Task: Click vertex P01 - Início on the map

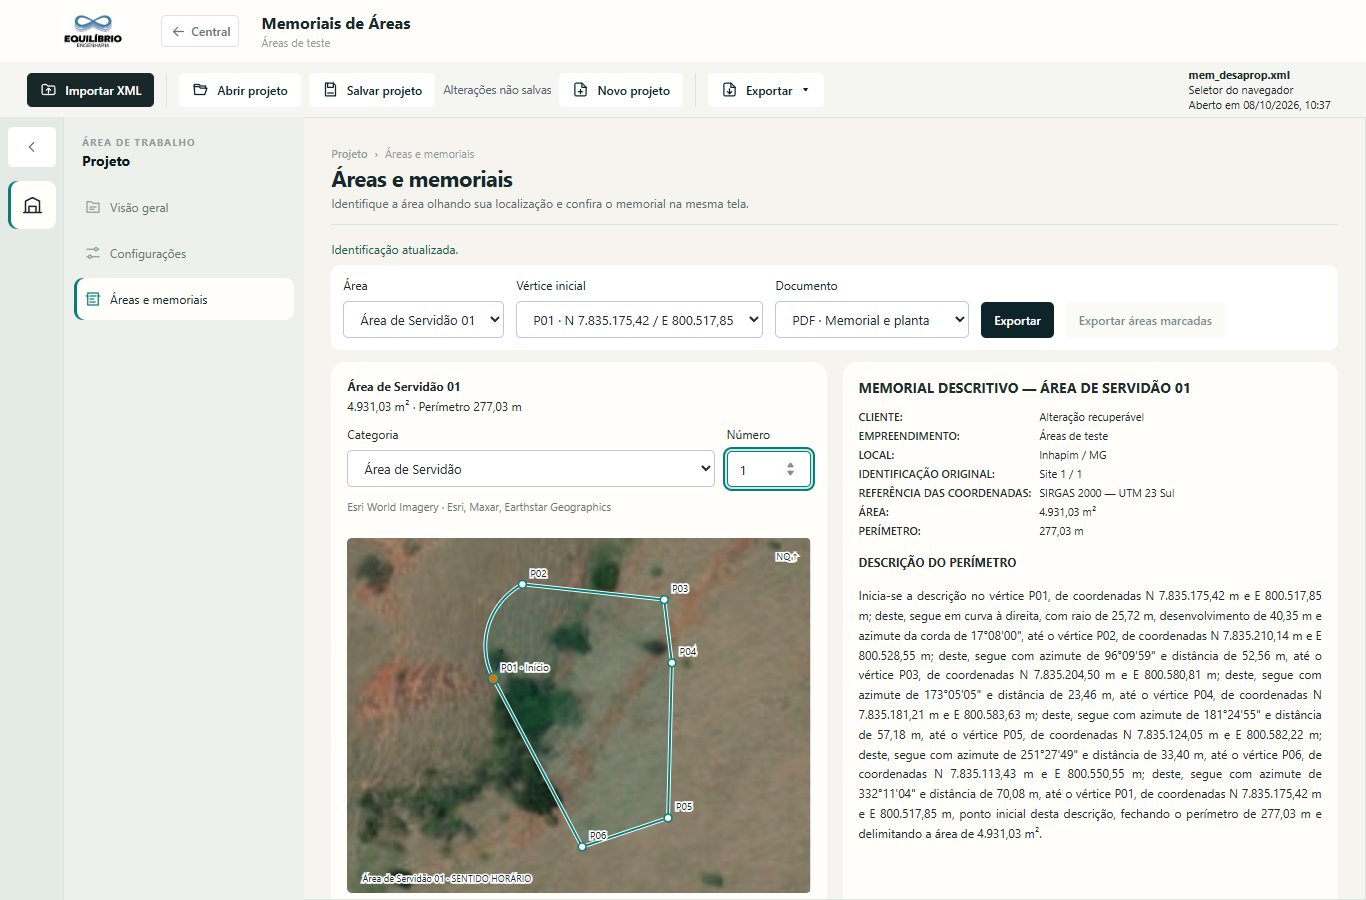Action: (493, 678)
